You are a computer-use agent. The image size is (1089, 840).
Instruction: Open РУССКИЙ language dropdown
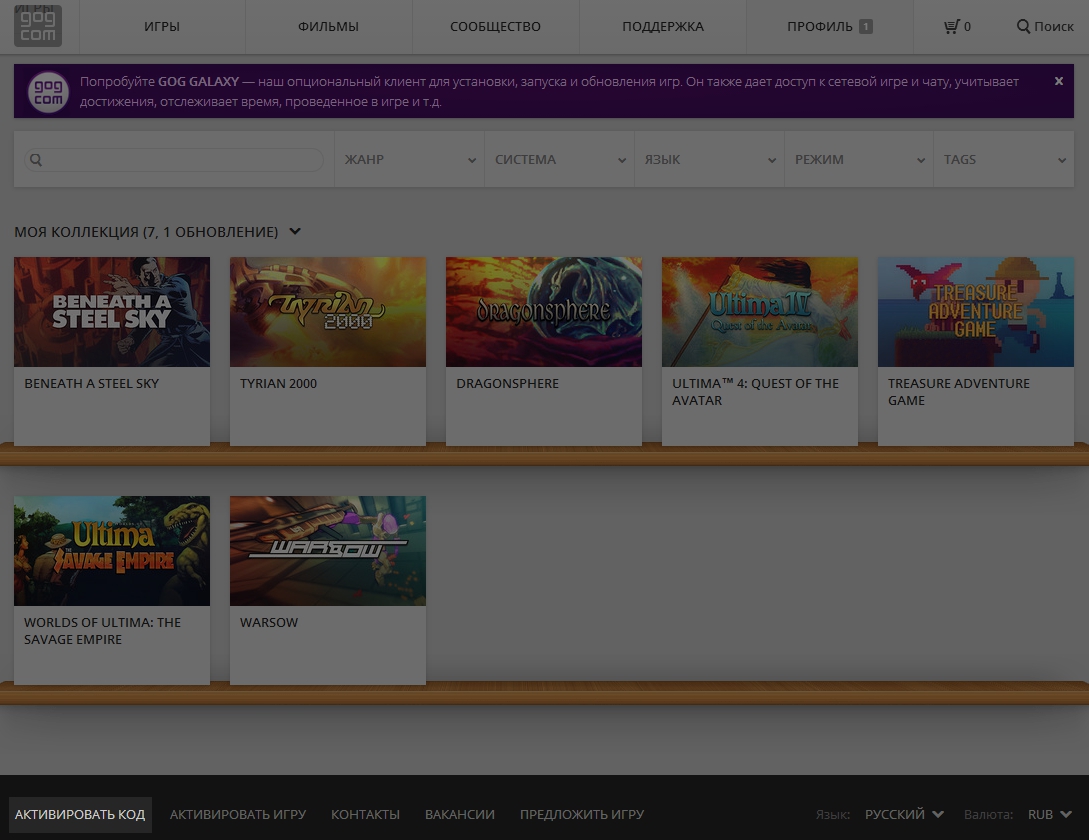(904, 814)
